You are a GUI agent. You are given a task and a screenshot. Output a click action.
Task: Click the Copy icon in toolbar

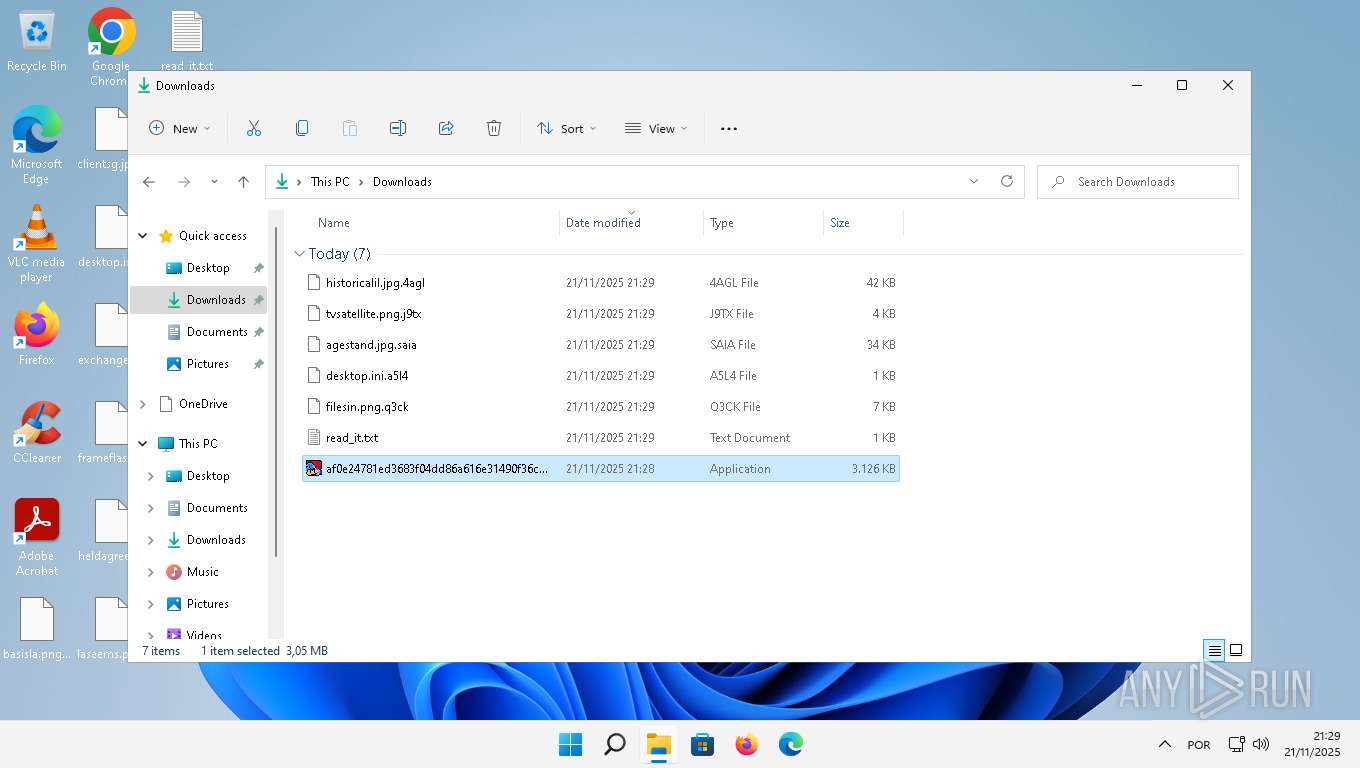click(302, 128)
